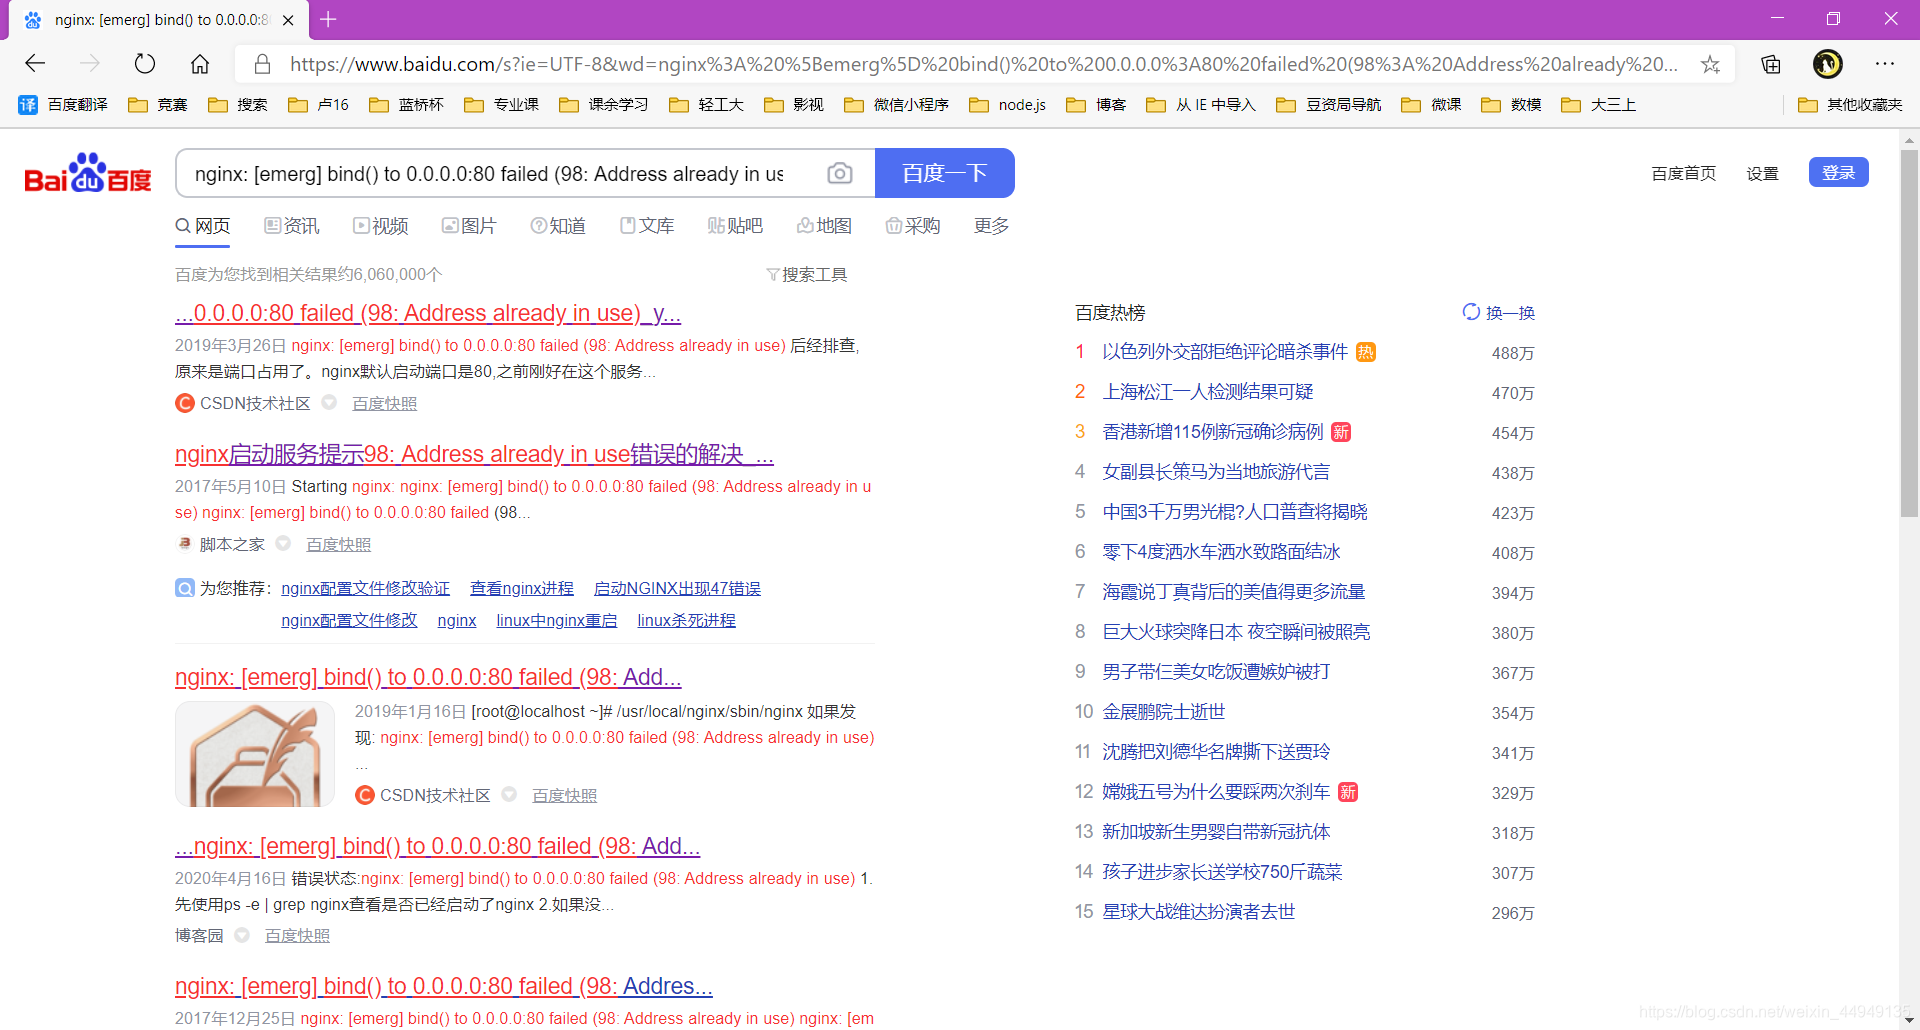Open the 博客 bookmark folder
The width and height of the screenshot is (1920, 1030).
click(x=1096, y=105)
